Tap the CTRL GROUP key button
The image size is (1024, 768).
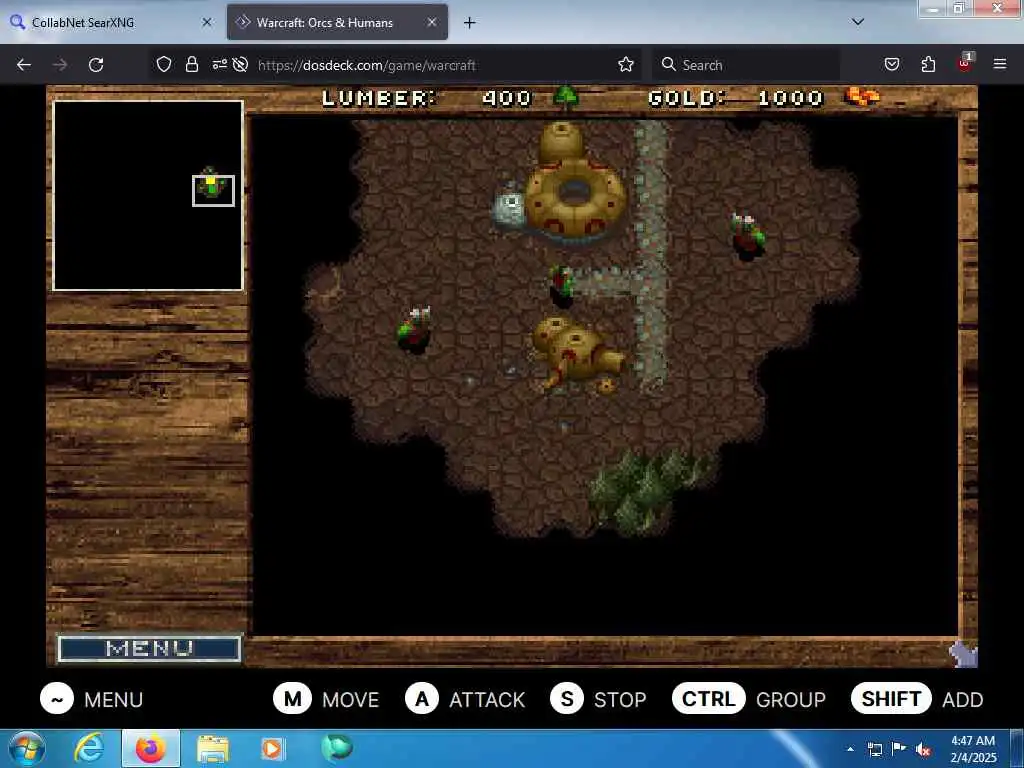coord(709,699)
